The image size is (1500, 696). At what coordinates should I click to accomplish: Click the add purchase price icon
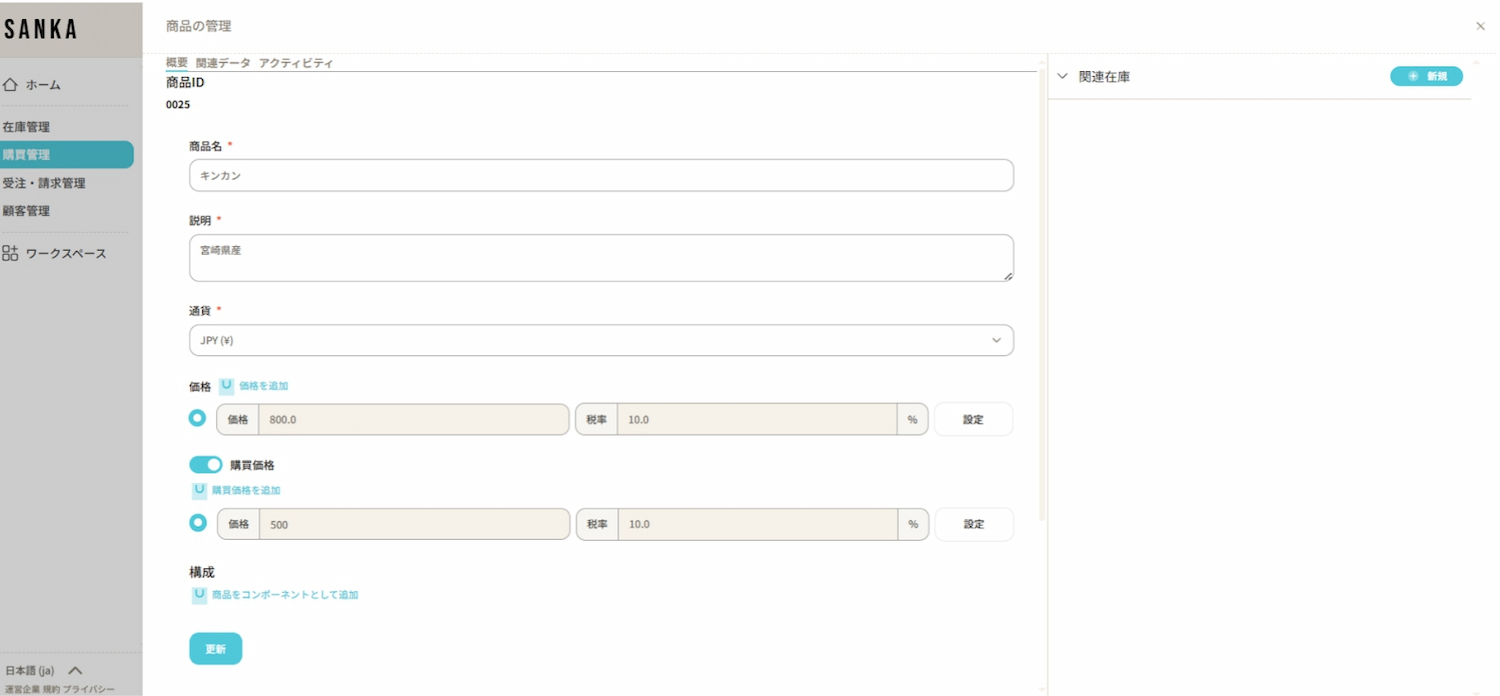coord(200,490)
